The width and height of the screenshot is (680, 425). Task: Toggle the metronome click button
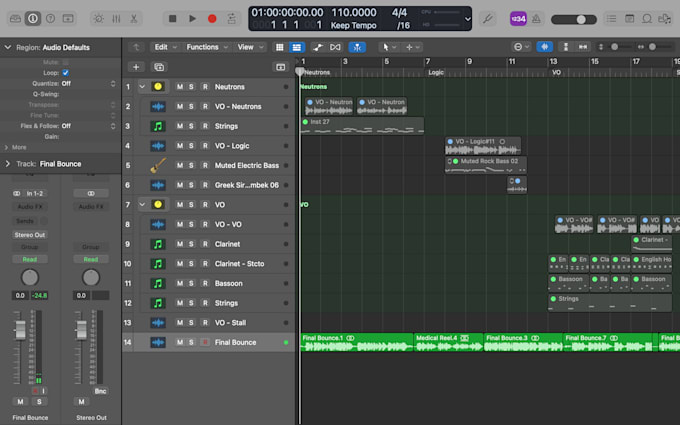coord(536,19)
